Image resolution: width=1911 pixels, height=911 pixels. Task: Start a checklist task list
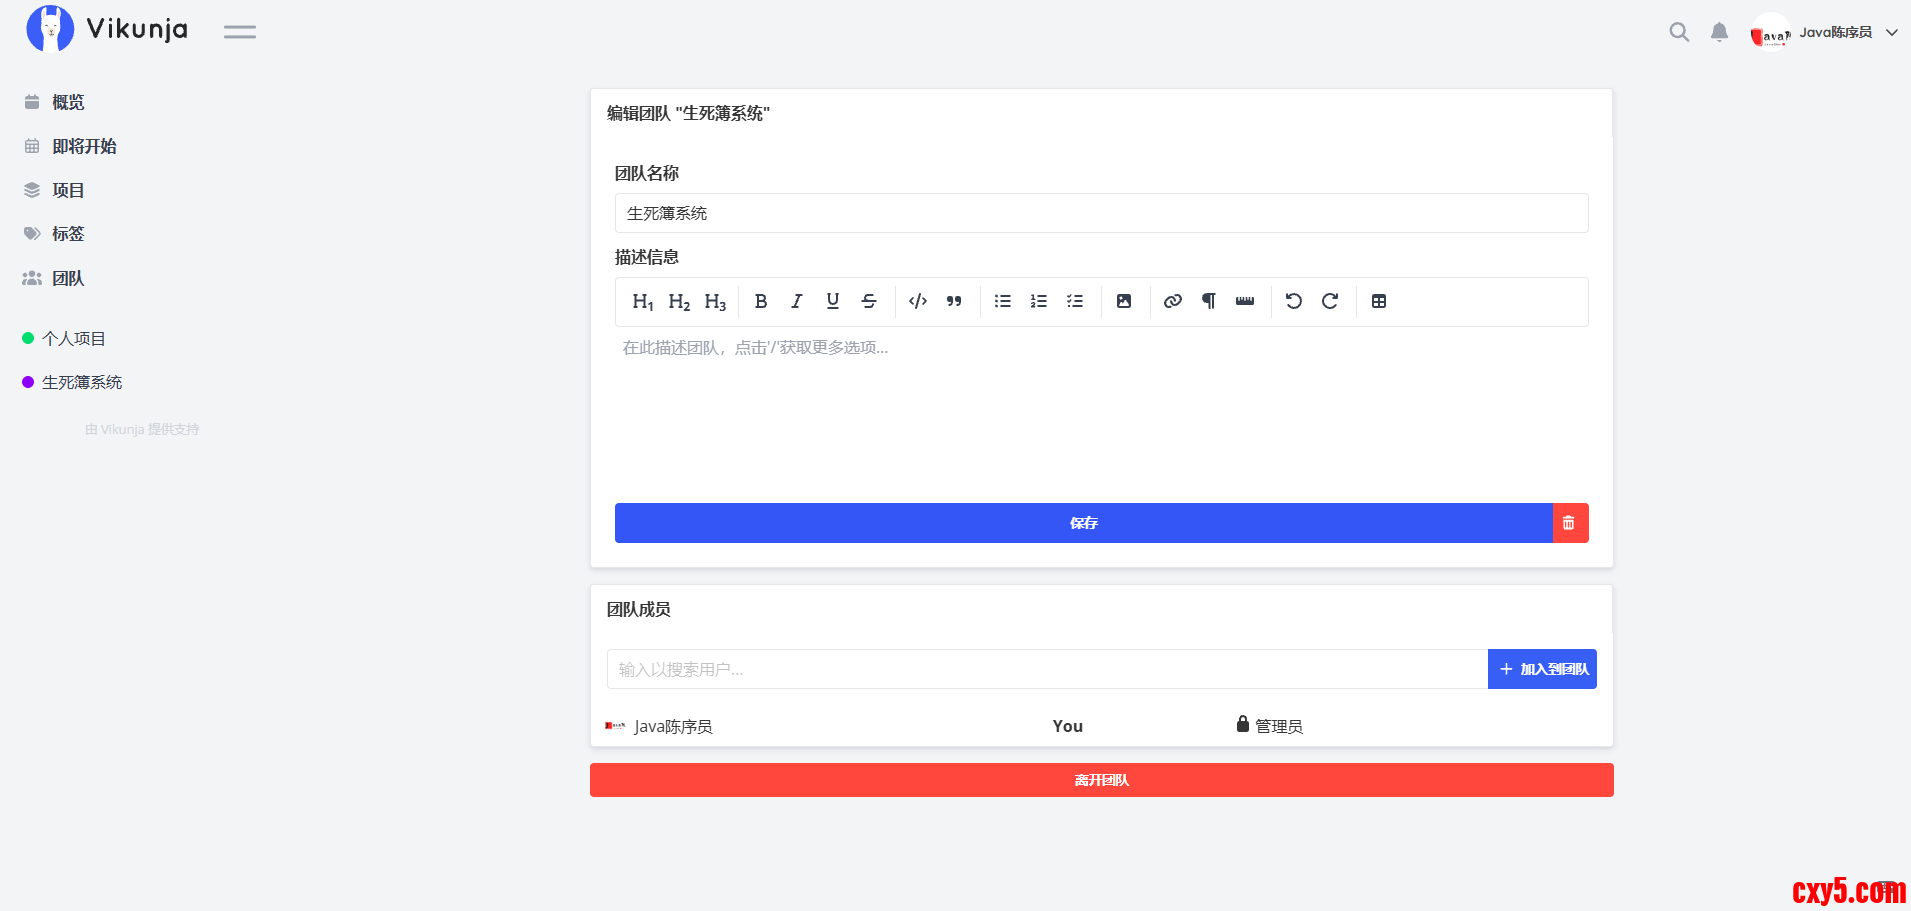point(1075,301)
